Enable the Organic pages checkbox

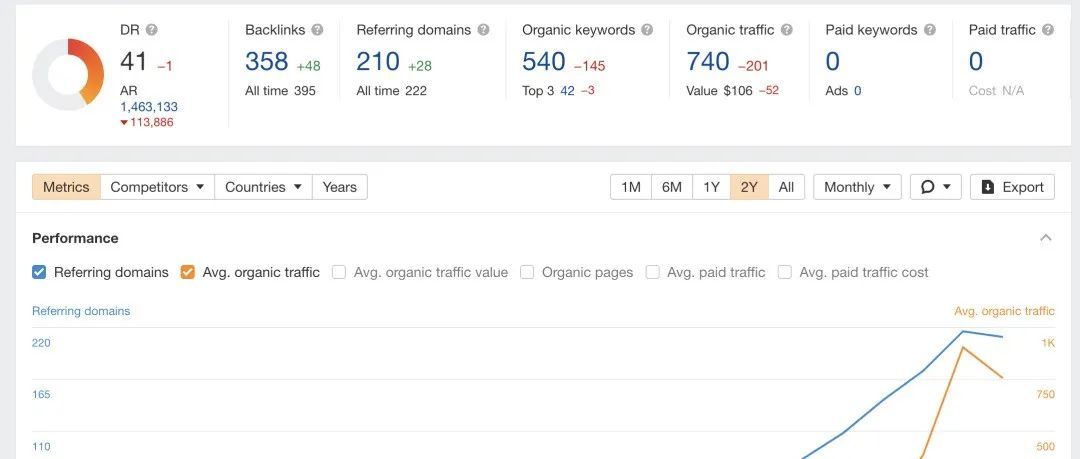click(527, 272)
